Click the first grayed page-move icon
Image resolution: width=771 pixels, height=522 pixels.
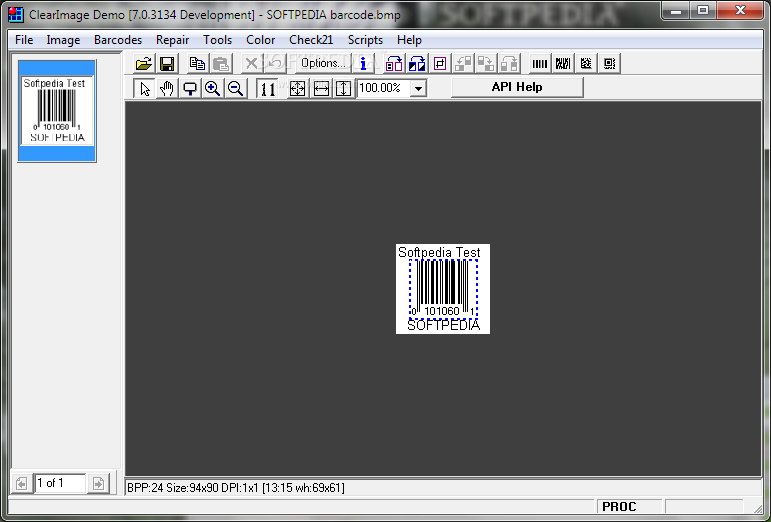(x=463, y=63)
